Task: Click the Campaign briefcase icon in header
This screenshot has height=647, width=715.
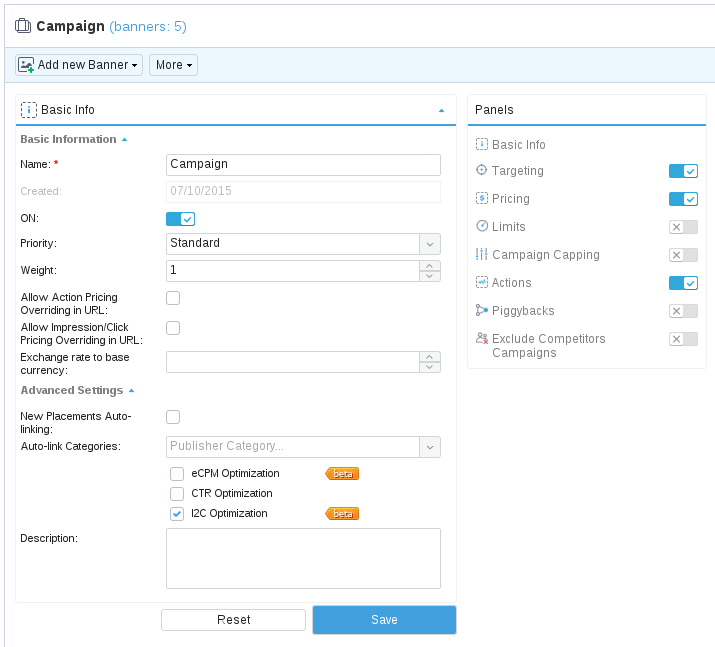Action: (x=23, y=26)
